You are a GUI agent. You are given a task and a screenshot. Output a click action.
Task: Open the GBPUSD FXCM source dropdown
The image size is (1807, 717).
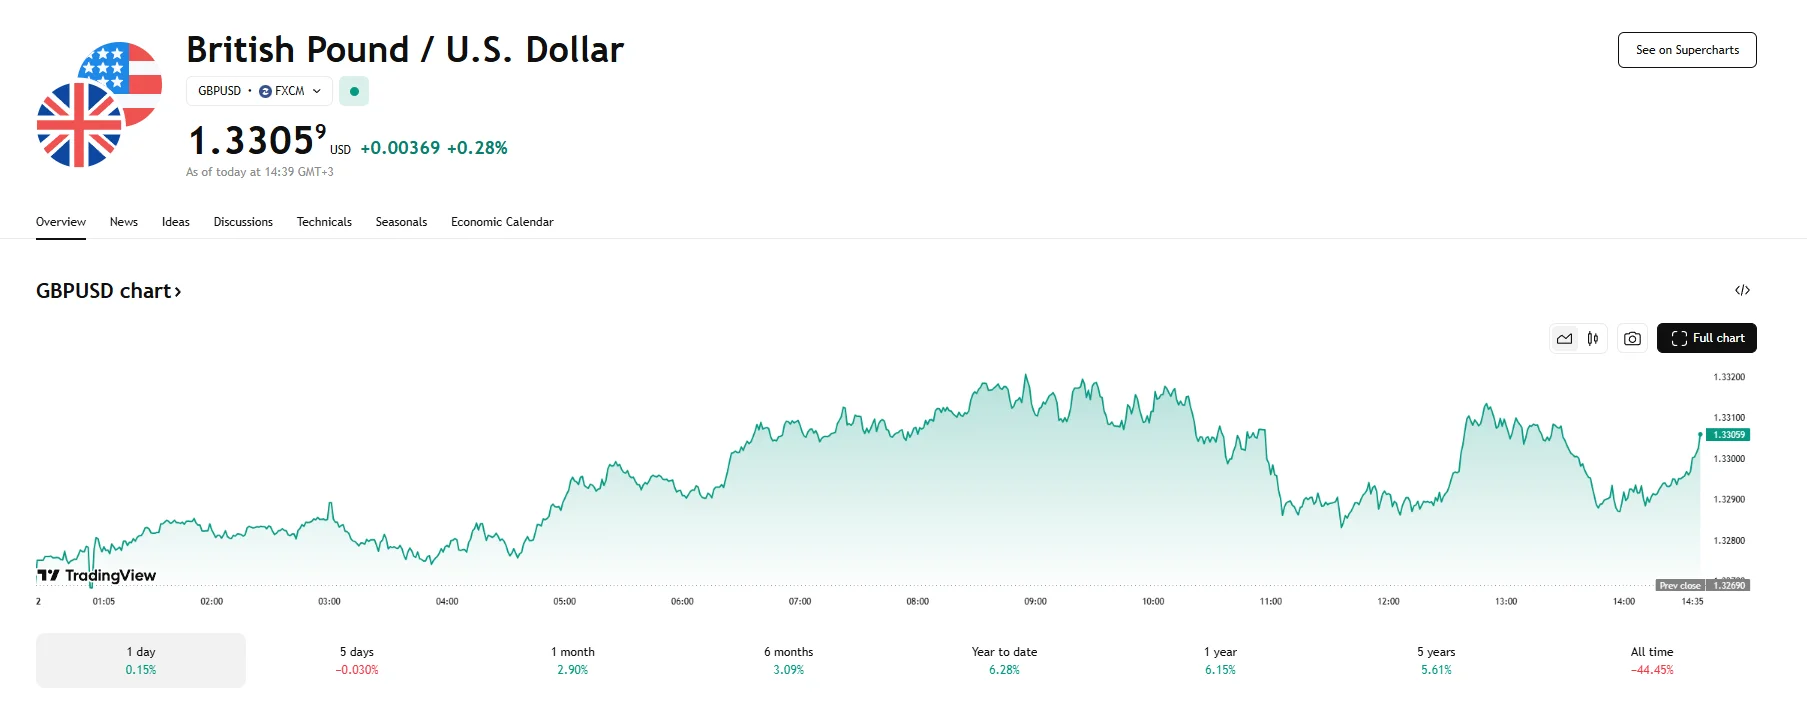click(259, 91)
